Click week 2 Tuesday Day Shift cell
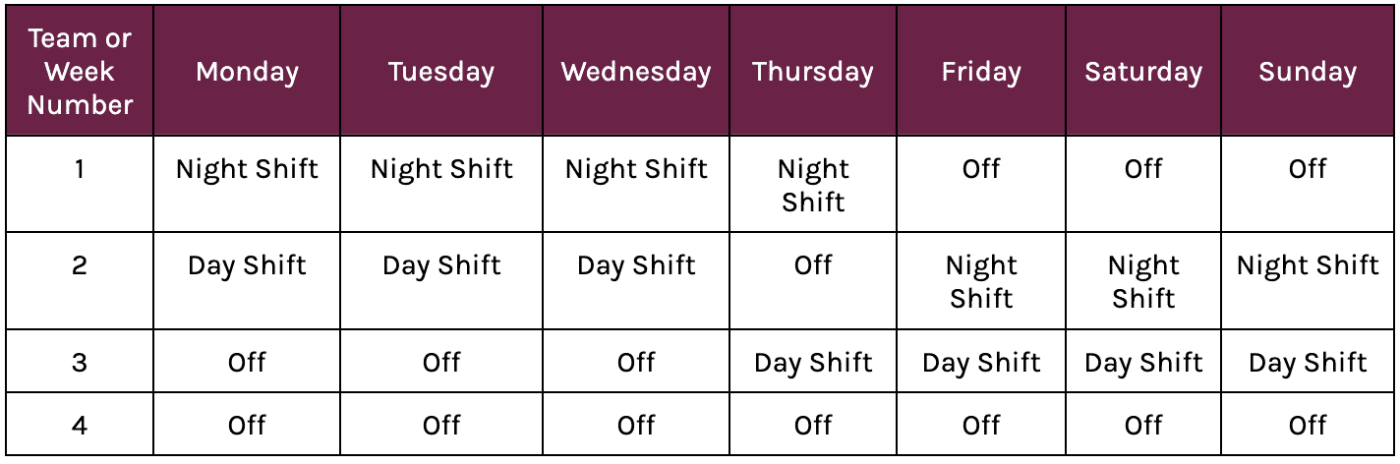 tap(441, 266)
